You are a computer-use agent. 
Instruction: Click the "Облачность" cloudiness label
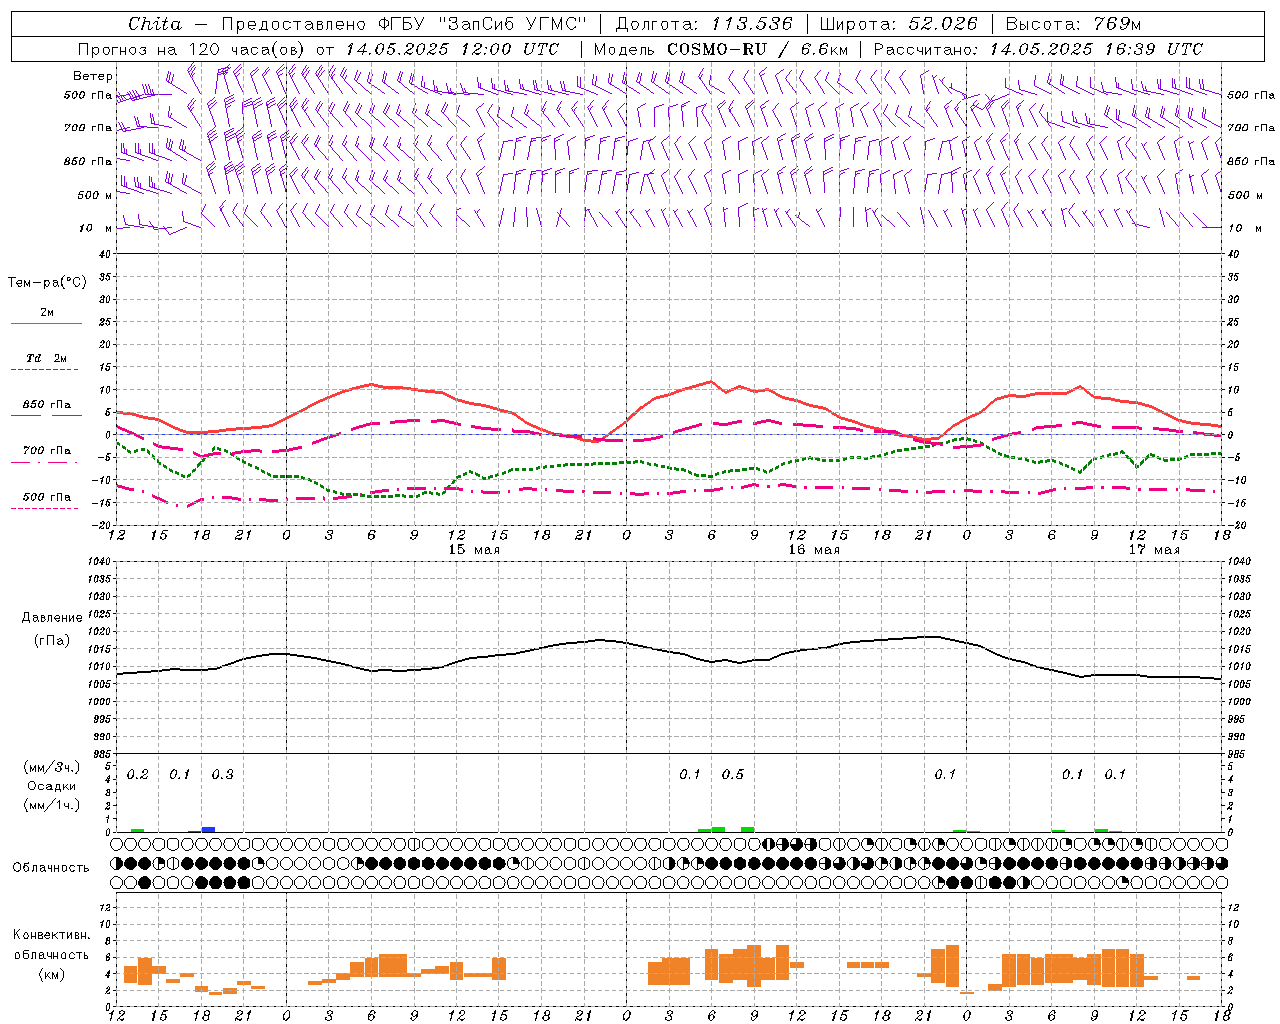click(x=51, y=867)
